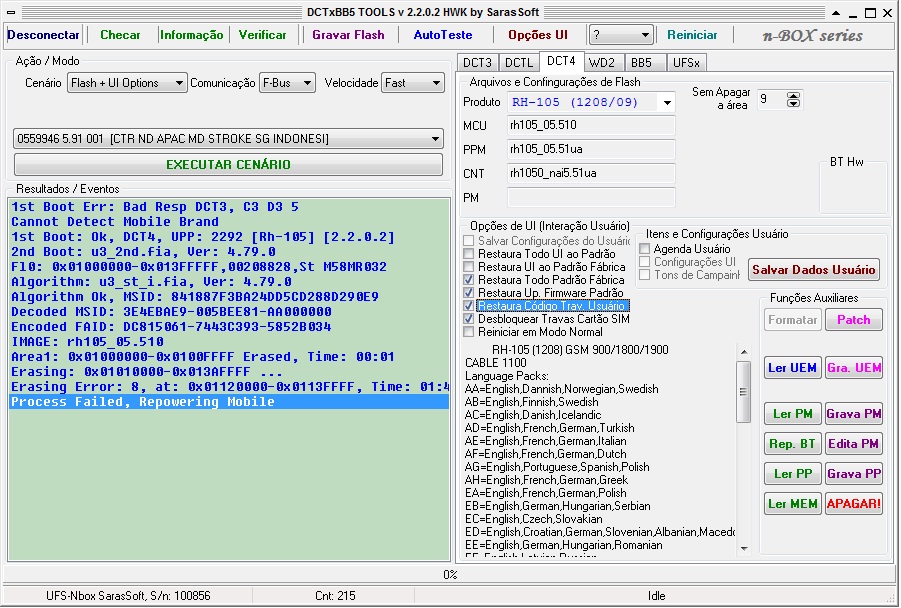Click 'UFS-Nbox SarasSoft, S/n: 100856' status text
The width and height of the screenshot is (901, 608).
(x=128, y=596)
